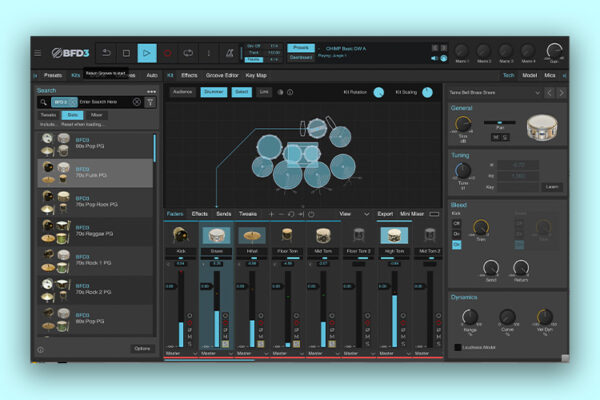600x400 pixels.
Task: Select the Hihat channel cymbal icon
Action: (x=252, y=235)
